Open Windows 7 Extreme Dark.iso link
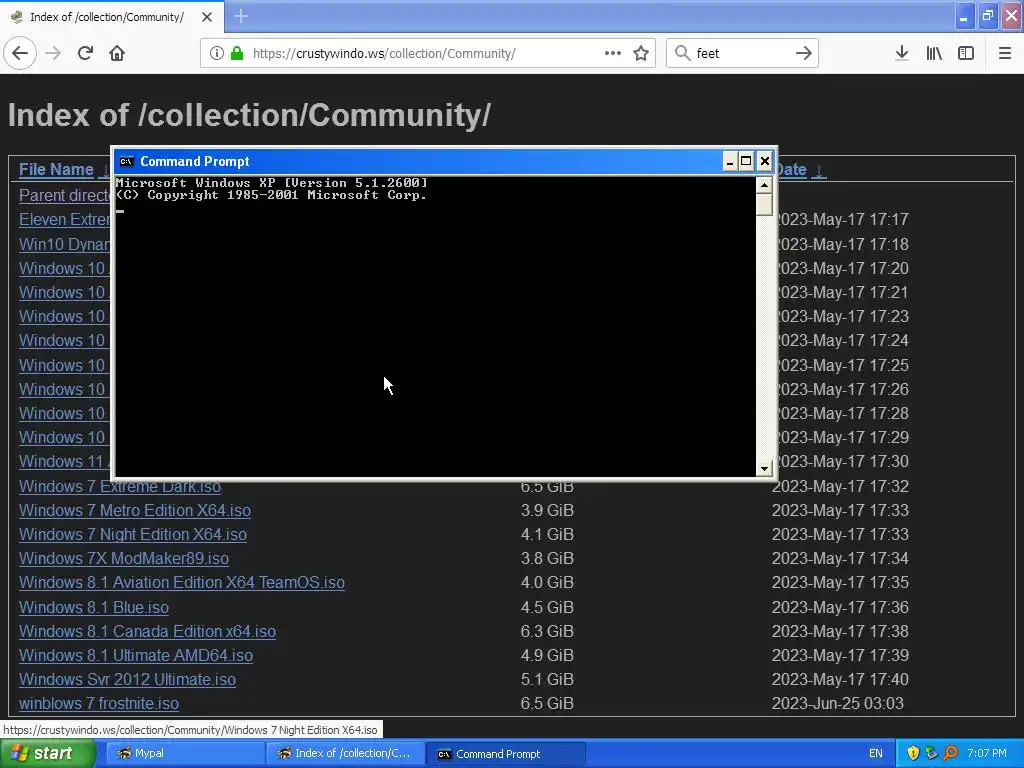 [x=120, y=487]
